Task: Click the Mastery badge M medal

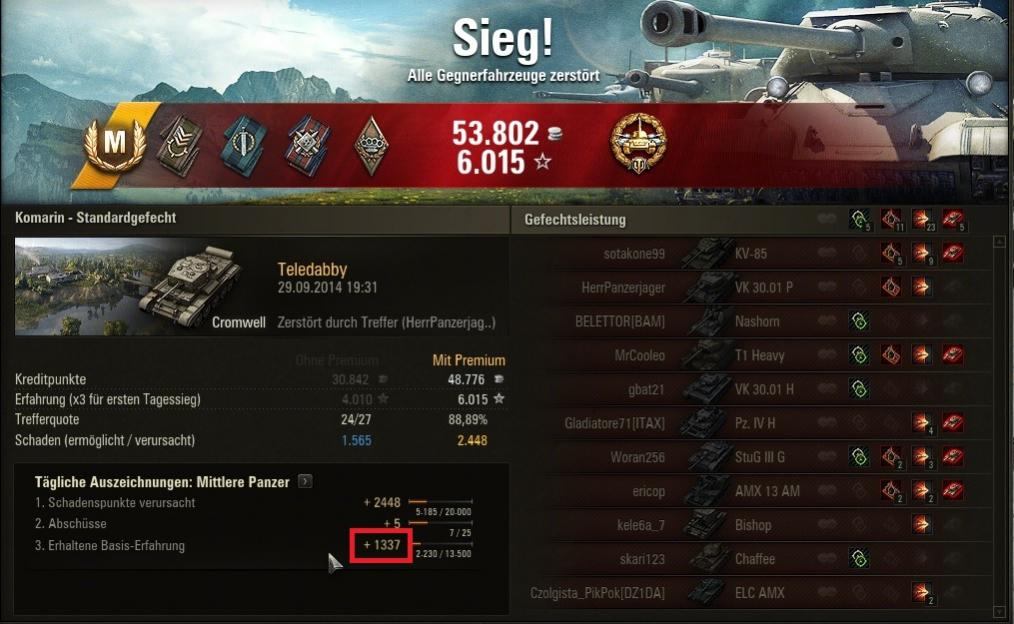Action: (115, 143)
